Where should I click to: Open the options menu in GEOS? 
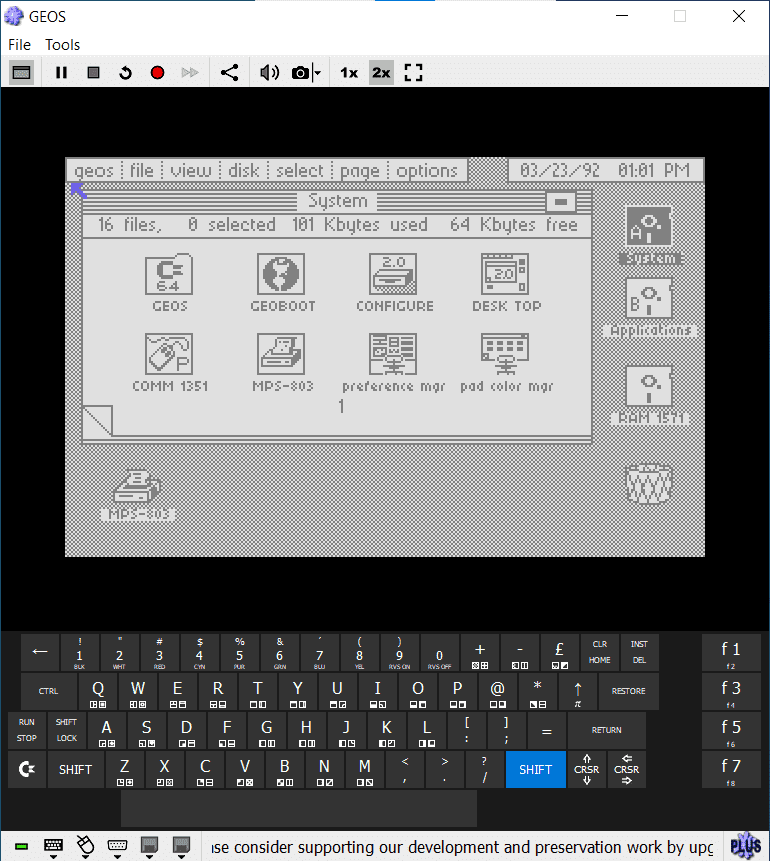tap(427, 170)
